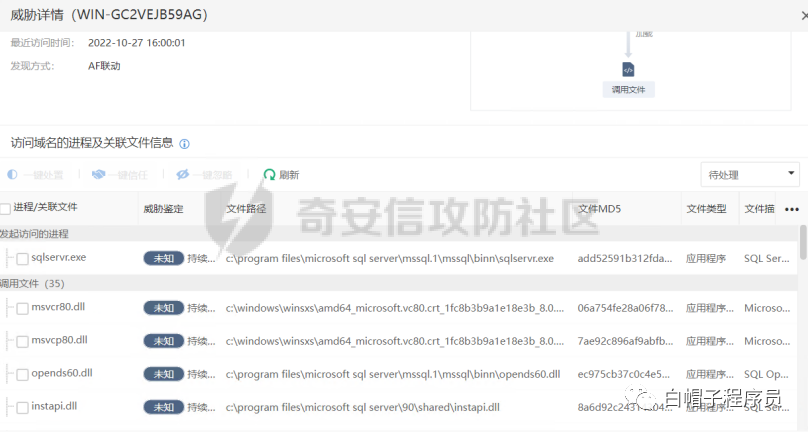Click the 文件描 column header
808x433 pixels.
coord(759,209)
